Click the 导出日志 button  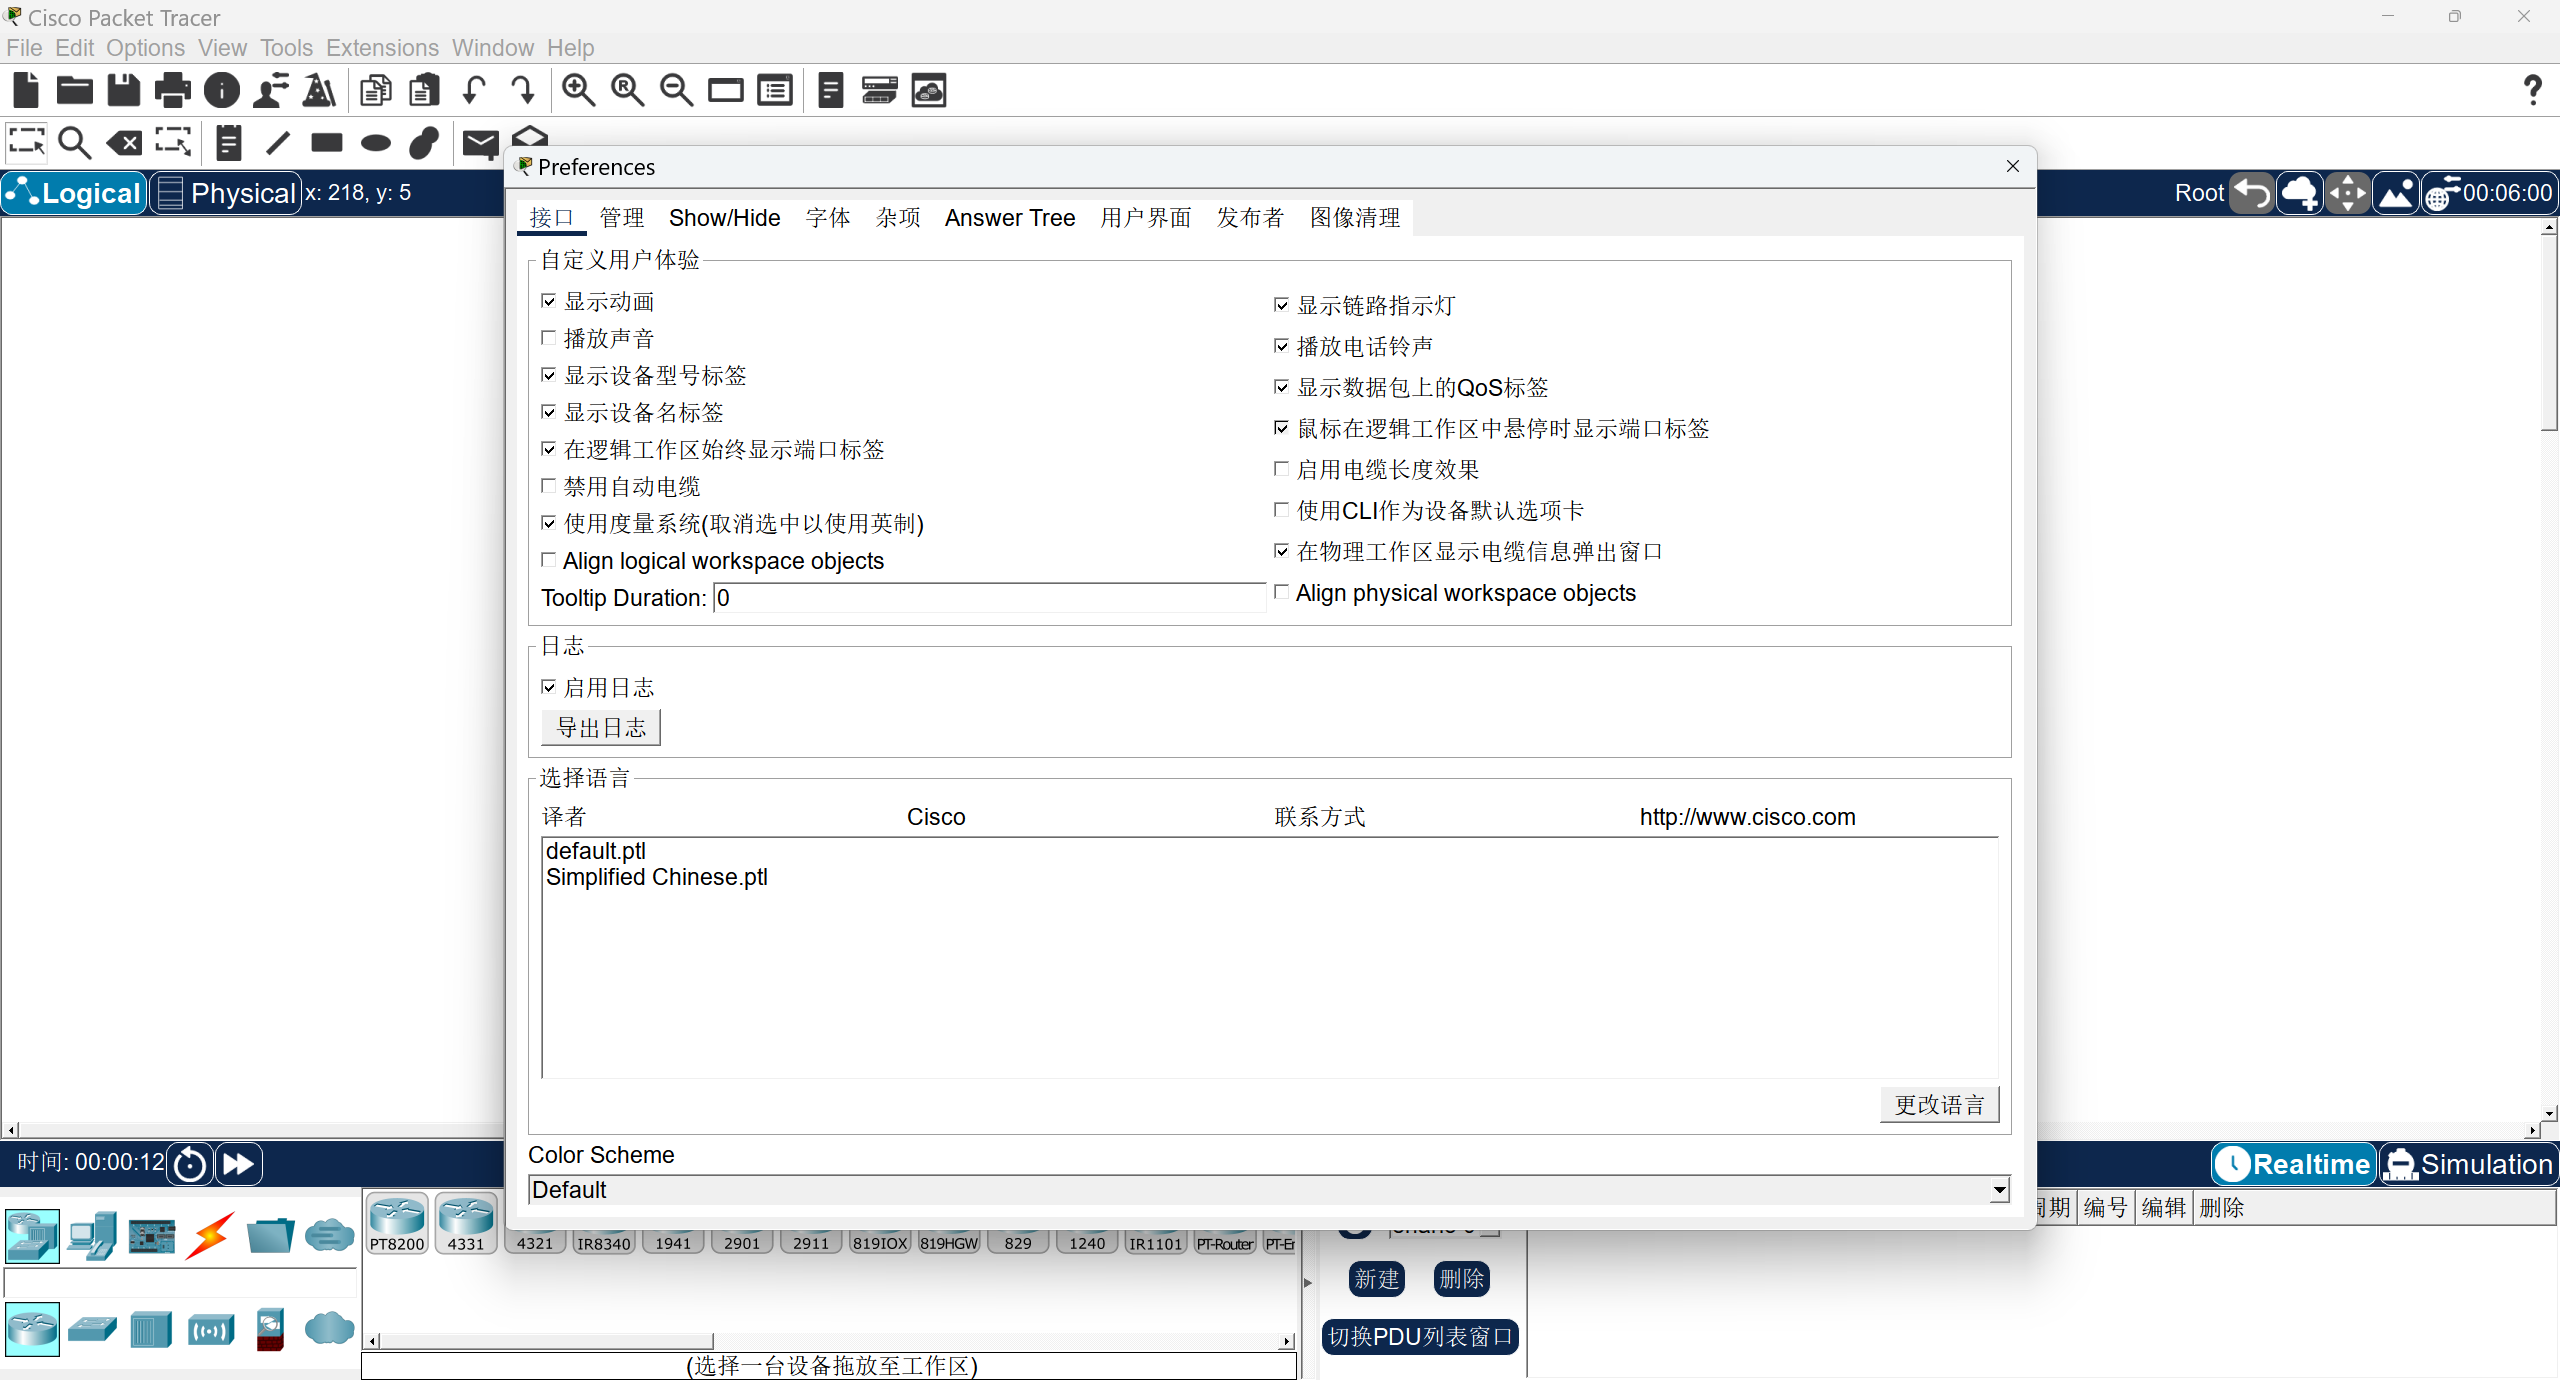pos(601,728)
